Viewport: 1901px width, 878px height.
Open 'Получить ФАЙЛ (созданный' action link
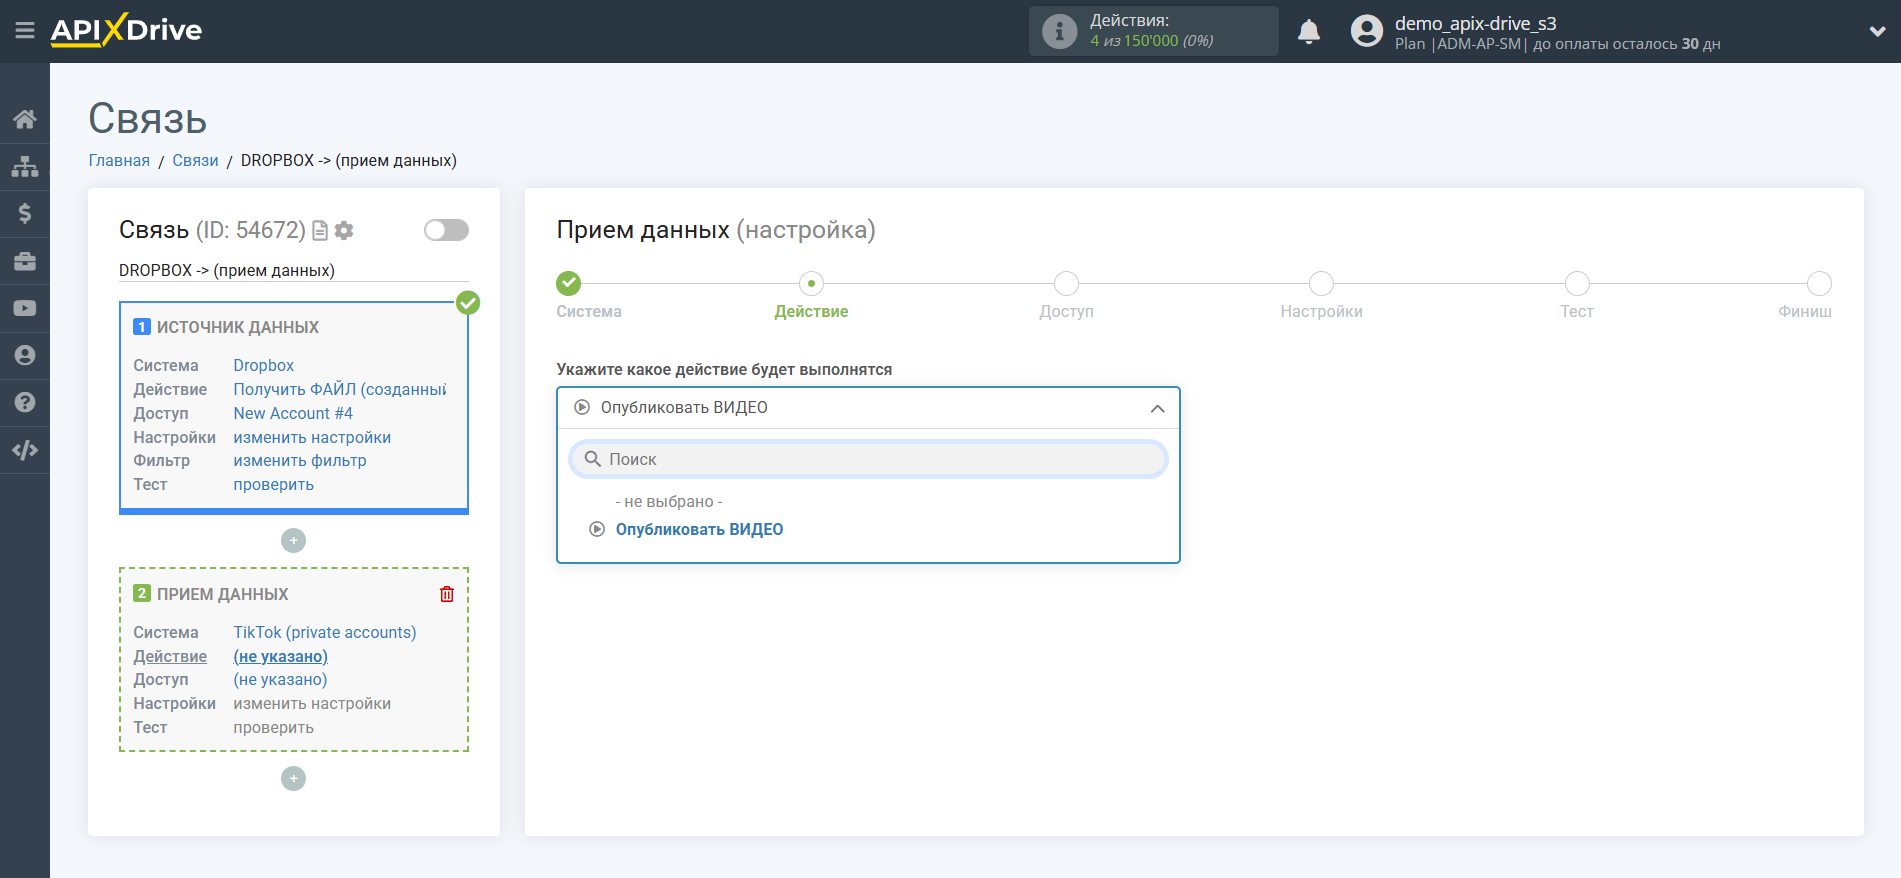tap(340, 389)
